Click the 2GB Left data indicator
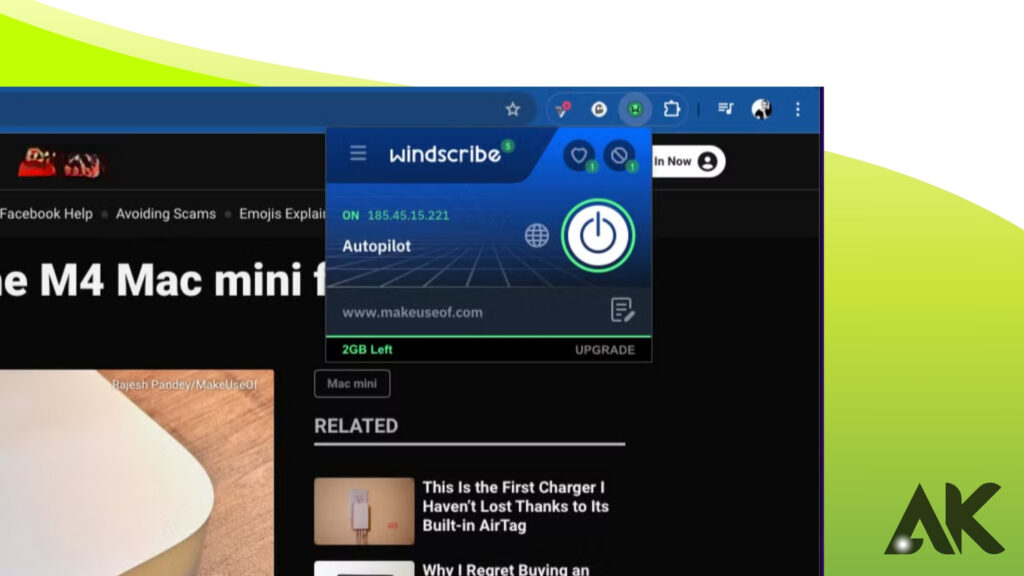 point(367,350)
